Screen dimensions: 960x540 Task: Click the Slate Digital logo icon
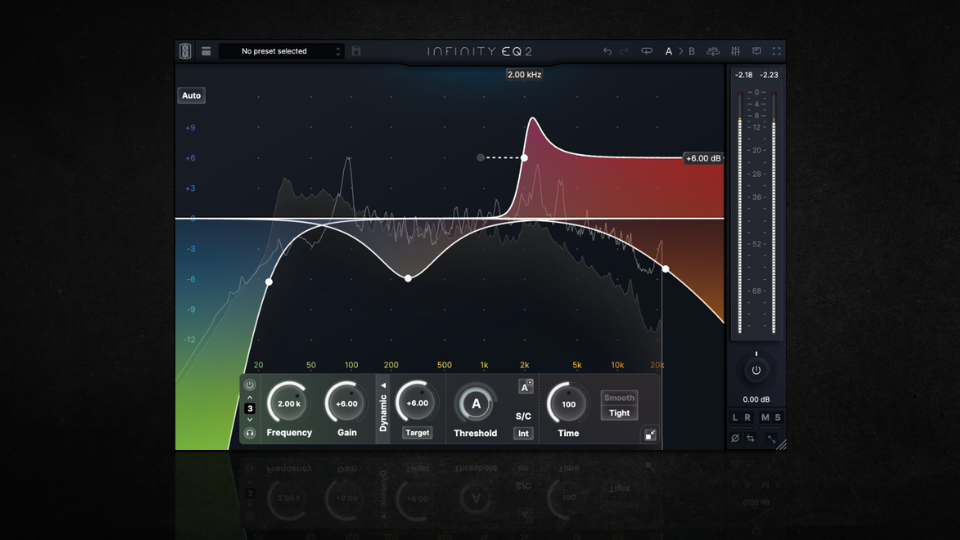(185, 51)
